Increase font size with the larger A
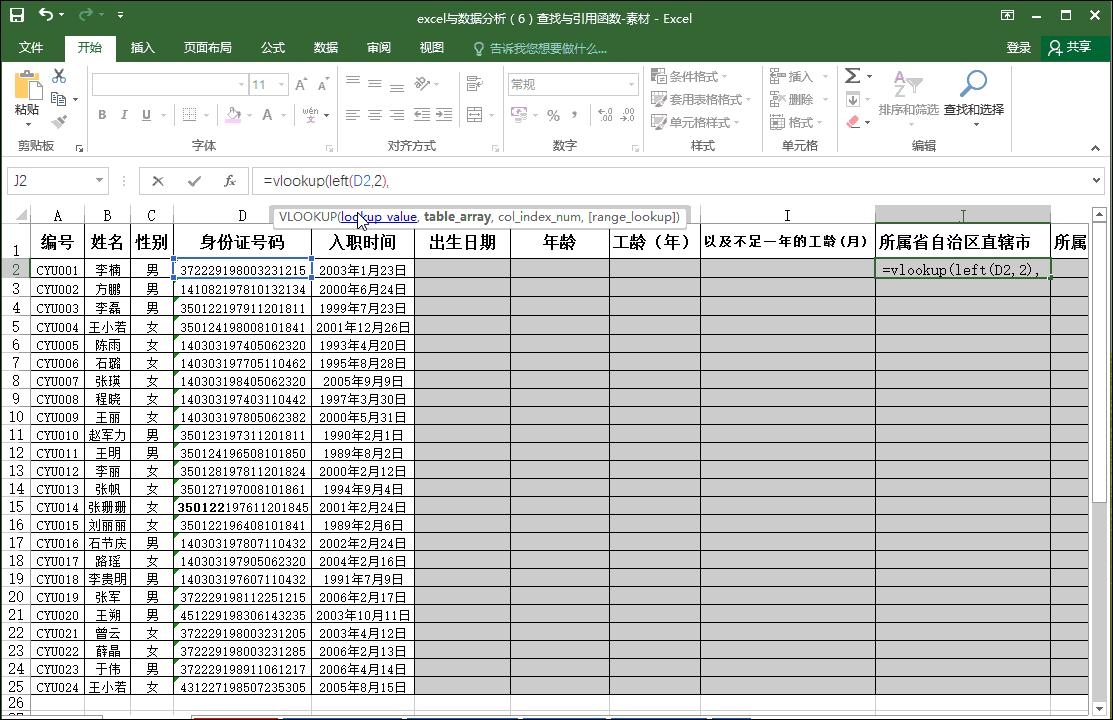This screenshot has height=720, width=1113. coord(301,84)
